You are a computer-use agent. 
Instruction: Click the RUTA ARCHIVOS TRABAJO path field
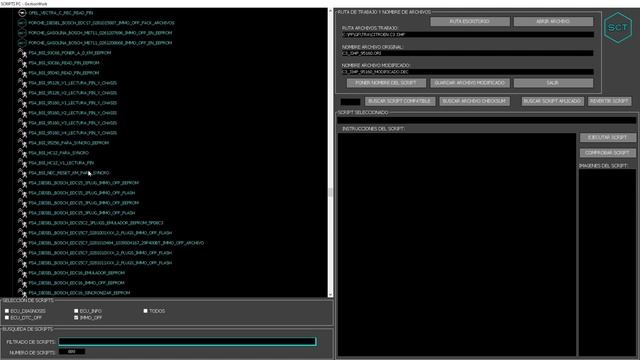click(468, 35)
